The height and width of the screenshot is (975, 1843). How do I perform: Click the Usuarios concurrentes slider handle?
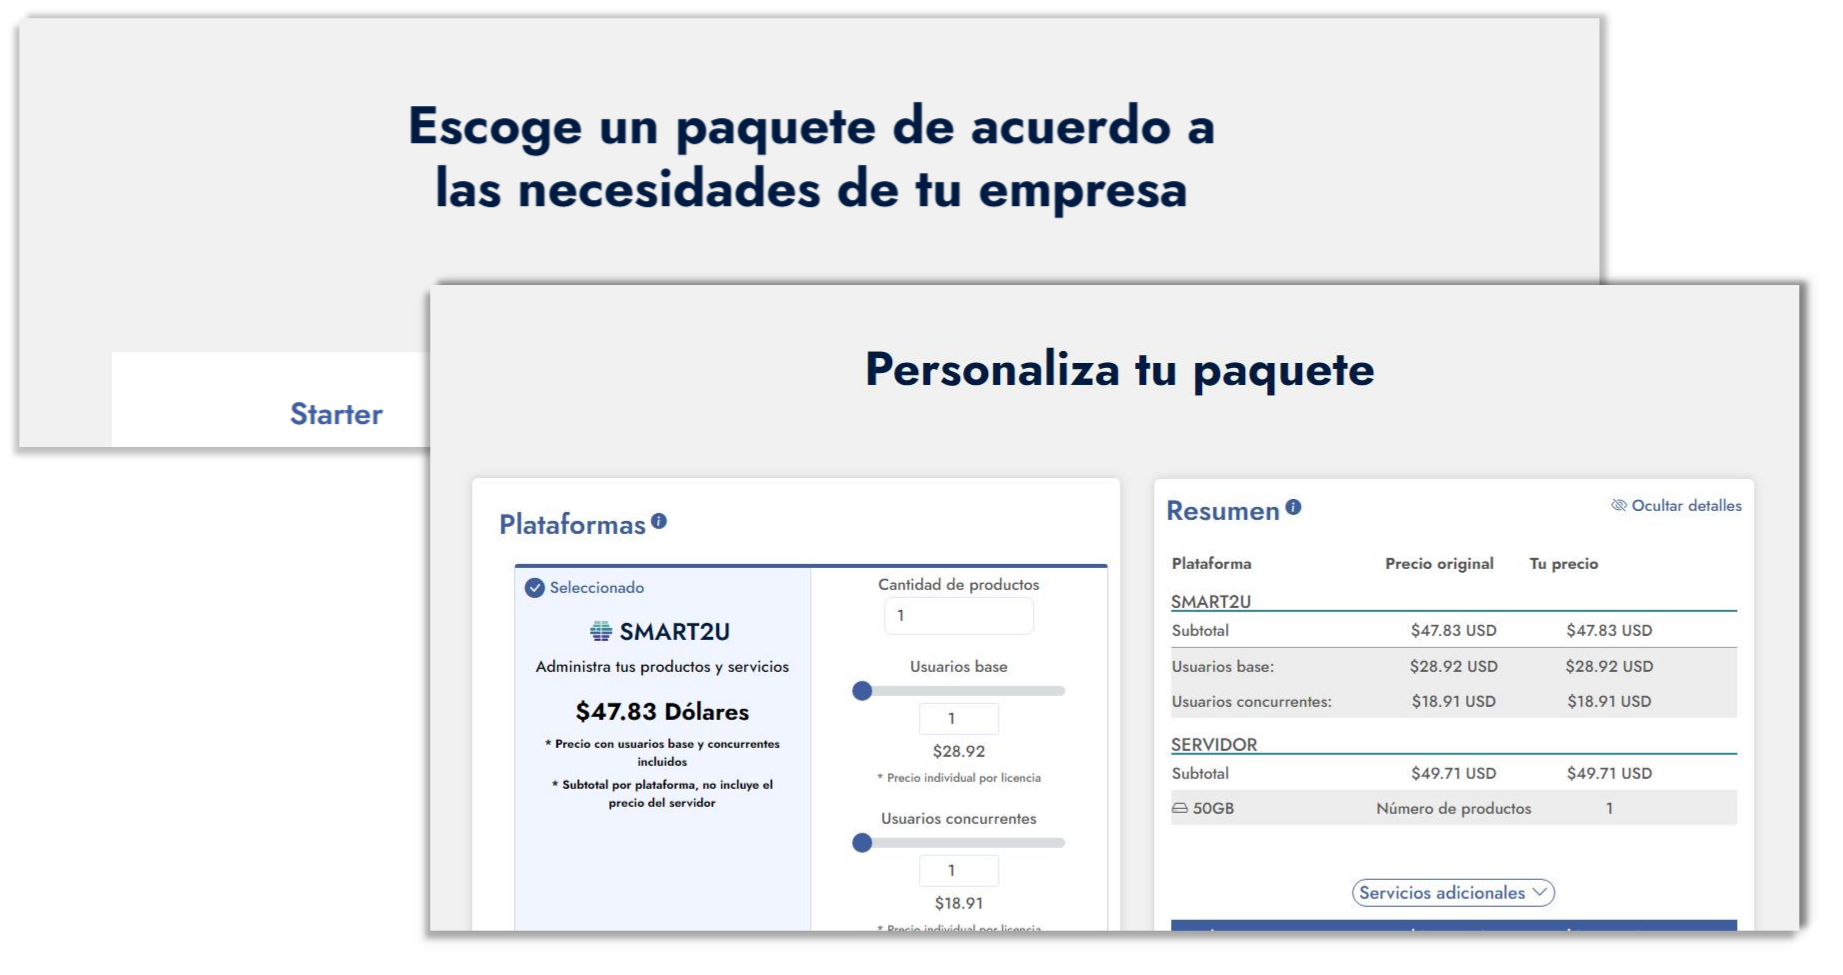pos(862,843)
